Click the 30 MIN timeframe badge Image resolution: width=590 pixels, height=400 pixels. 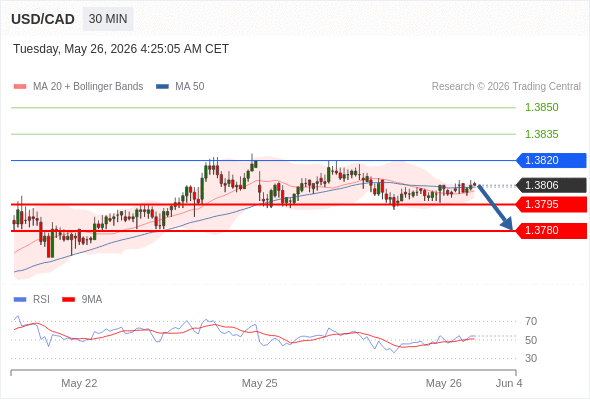click(108, 19)
